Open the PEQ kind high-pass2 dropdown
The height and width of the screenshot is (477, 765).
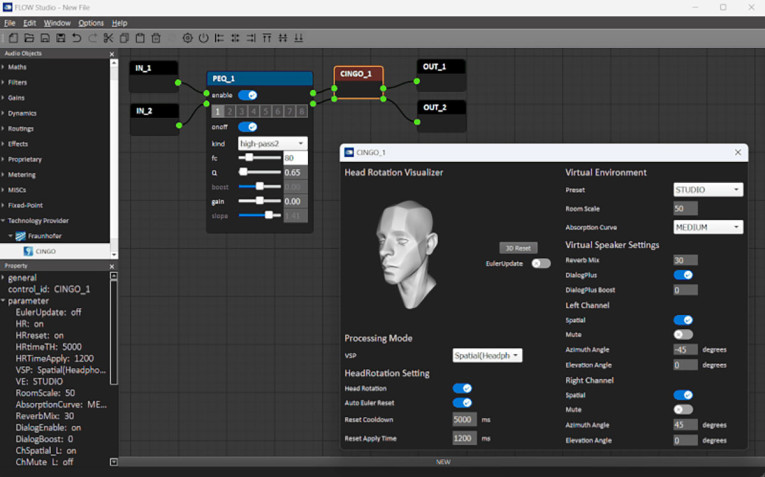click(271, 143)
